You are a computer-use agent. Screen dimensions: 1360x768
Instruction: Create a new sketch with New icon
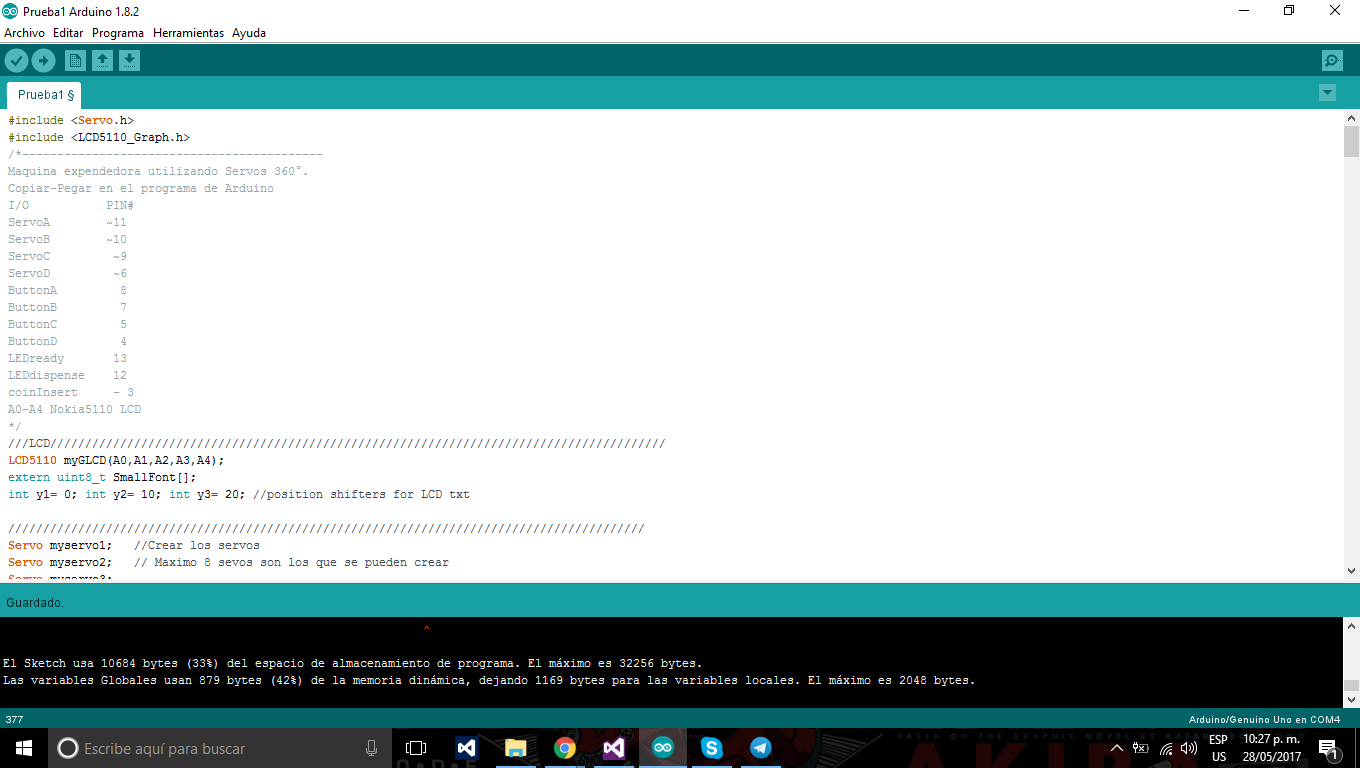tap(75, 61)
